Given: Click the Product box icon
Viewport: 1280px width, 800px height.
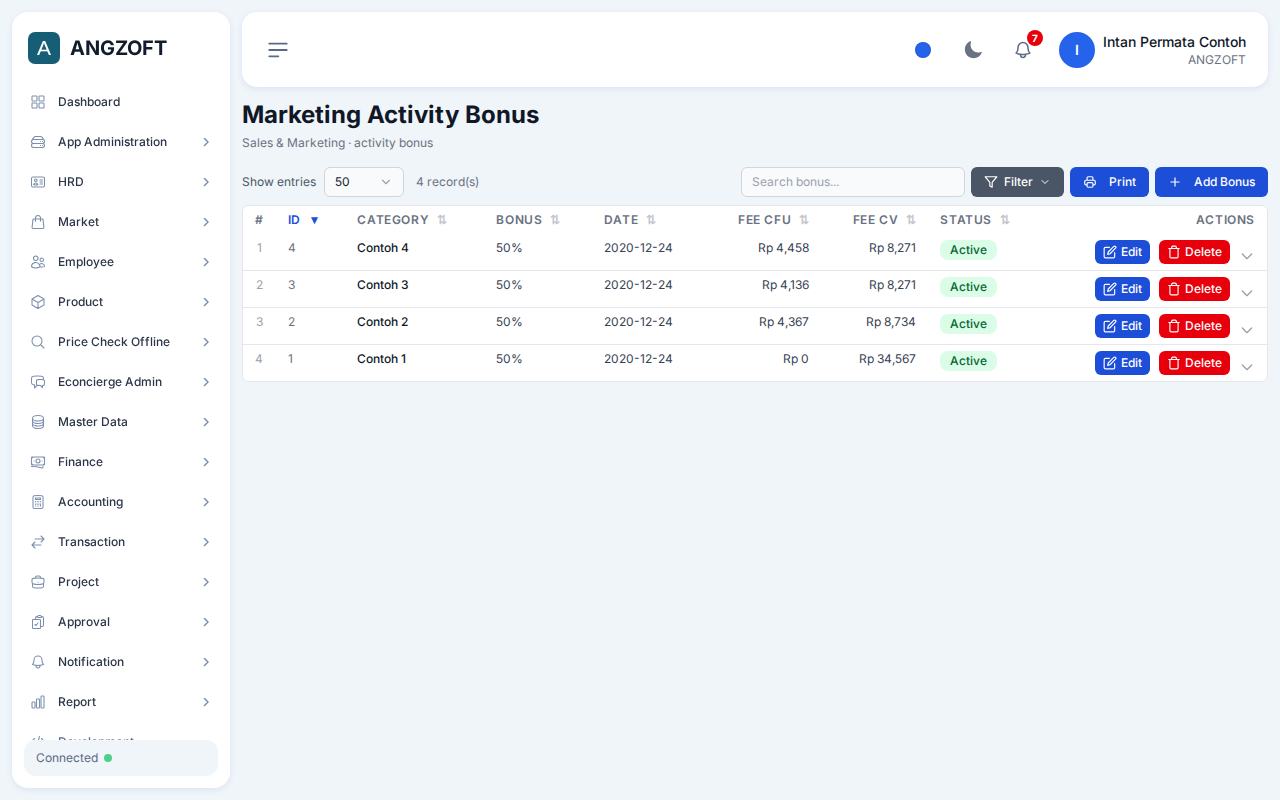Looking at the screenshot, I should pyautogui.click(x=38, y=302).
